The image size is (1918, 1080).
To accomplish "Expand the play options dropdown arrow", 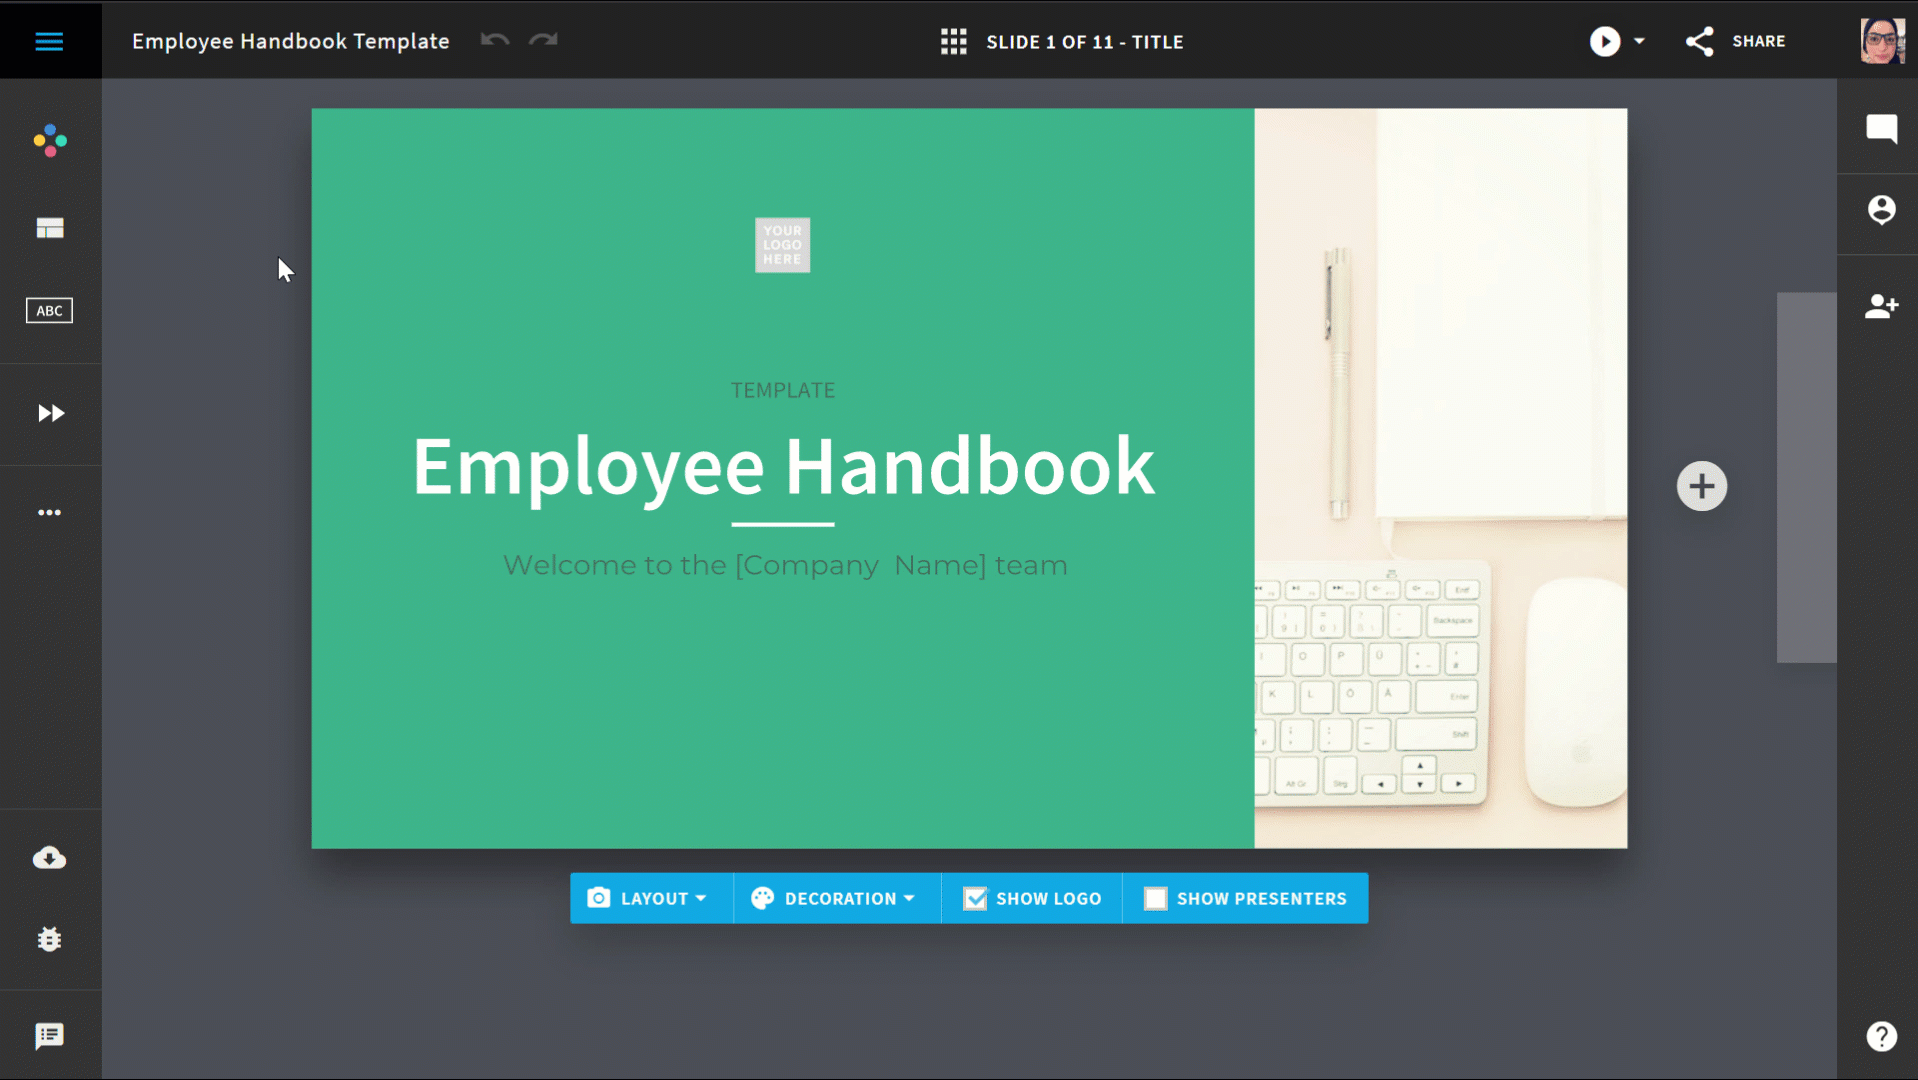I will click(1639, 41).
